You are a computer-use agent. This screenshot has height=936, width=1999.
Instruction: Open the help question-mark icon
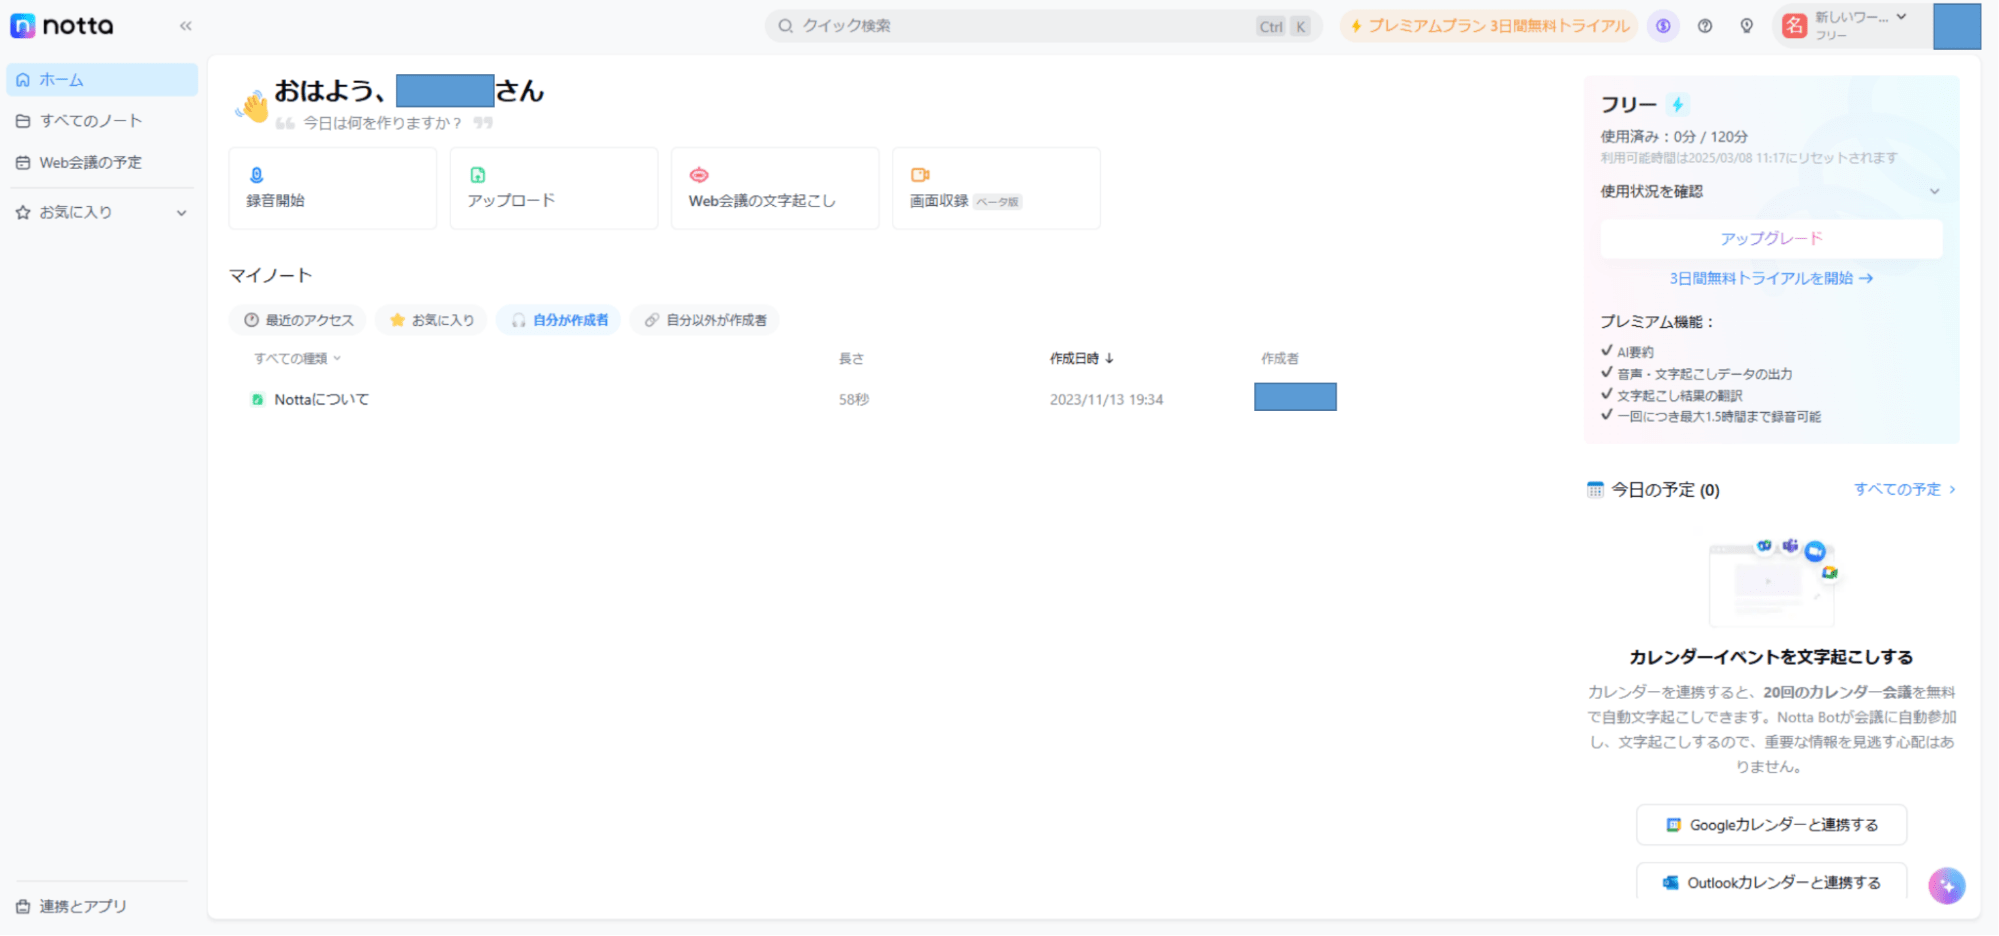click(x=1705, y=26)
